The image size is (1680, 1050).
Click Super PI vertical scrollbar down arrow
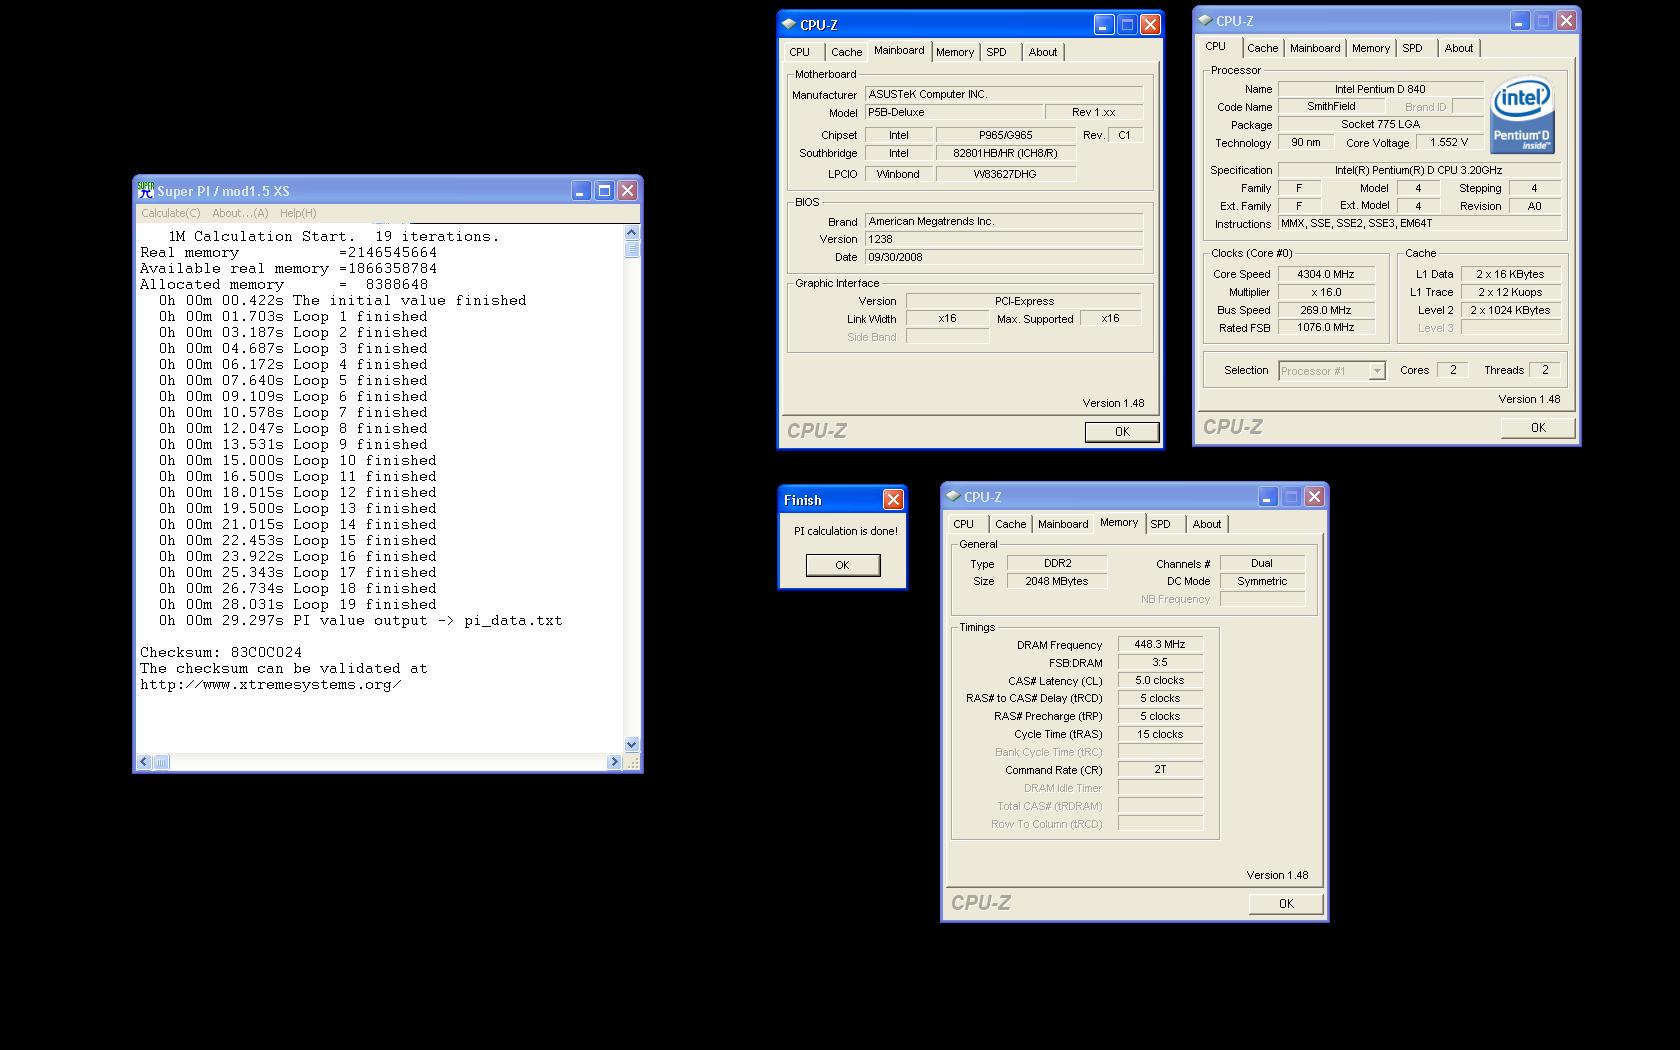(631, 745)
